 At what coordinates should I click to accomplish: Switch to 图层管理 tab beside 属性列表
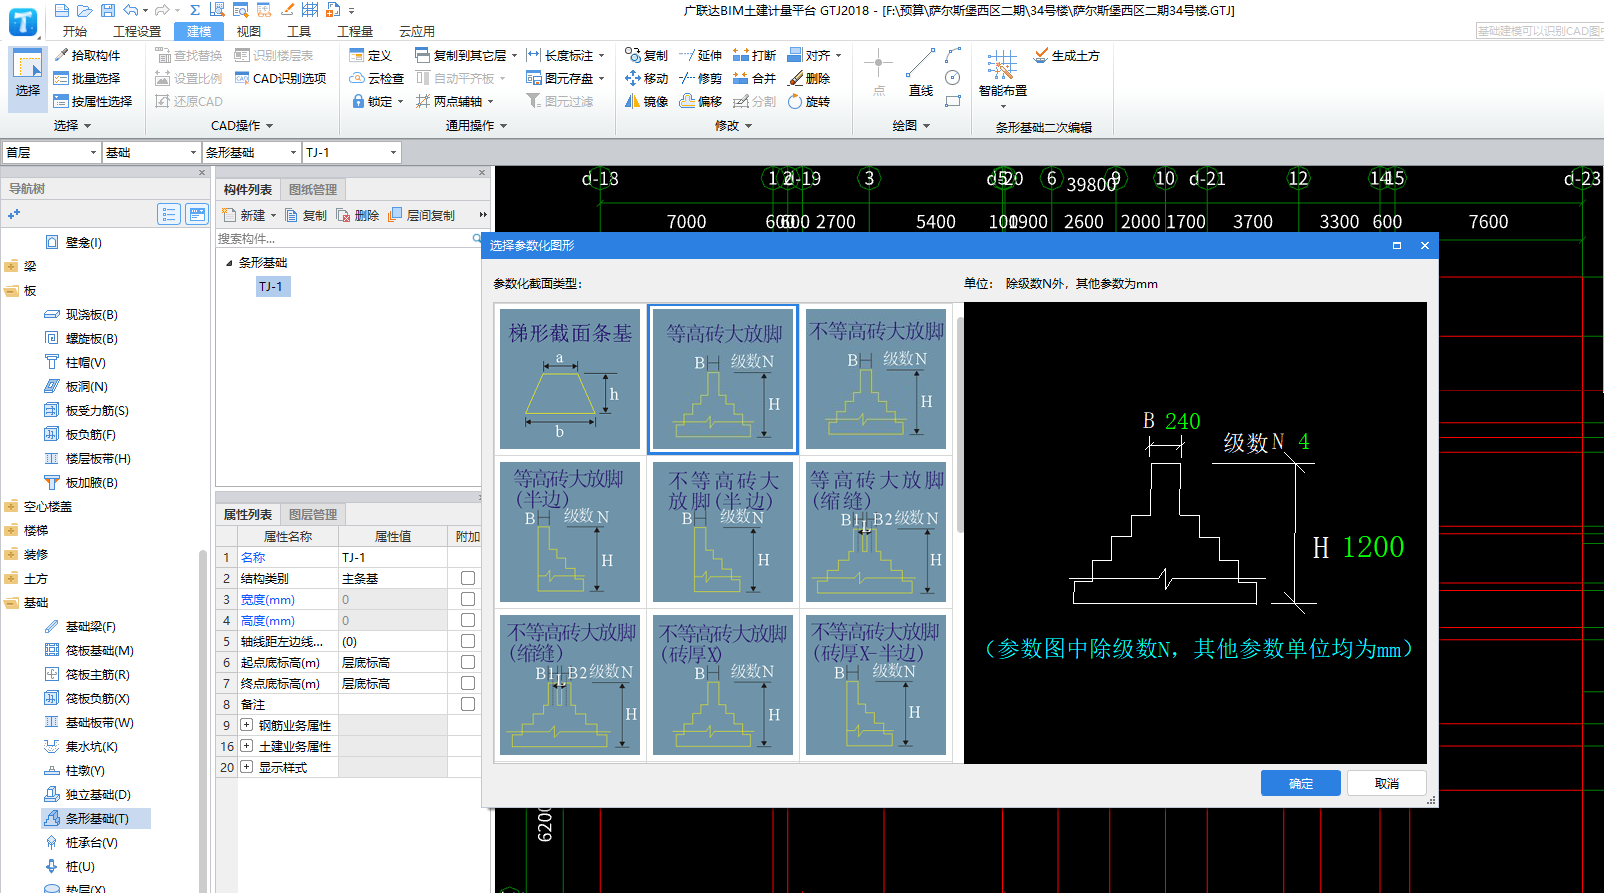tap(313, 514)
